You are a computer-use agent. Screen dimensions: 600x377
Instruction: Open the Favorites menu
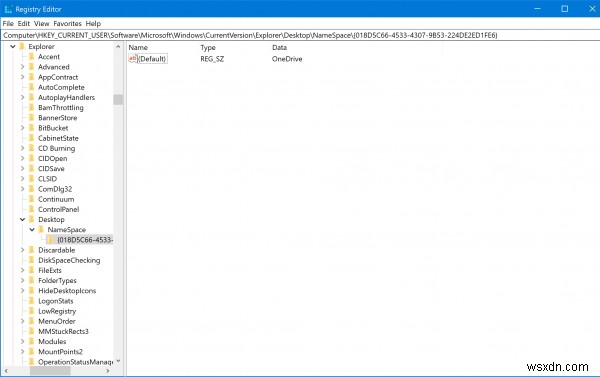[x=67, y=23]
